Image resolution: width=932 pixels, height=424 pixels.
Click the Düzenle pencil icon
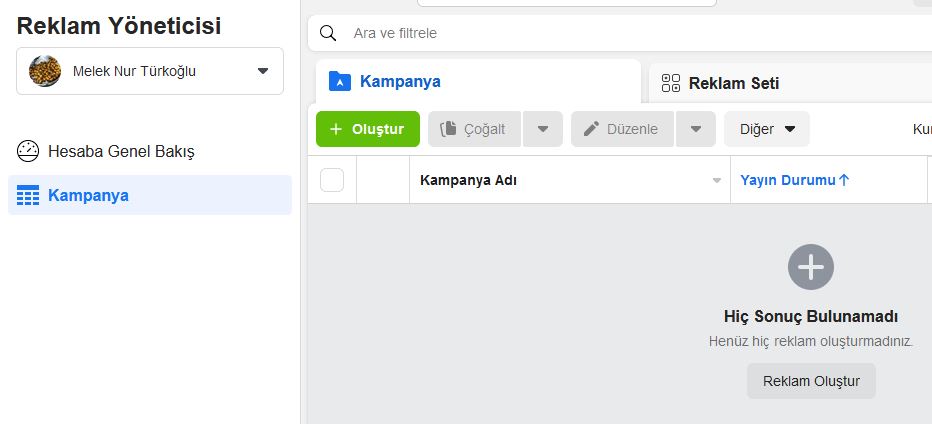point(591,128)
